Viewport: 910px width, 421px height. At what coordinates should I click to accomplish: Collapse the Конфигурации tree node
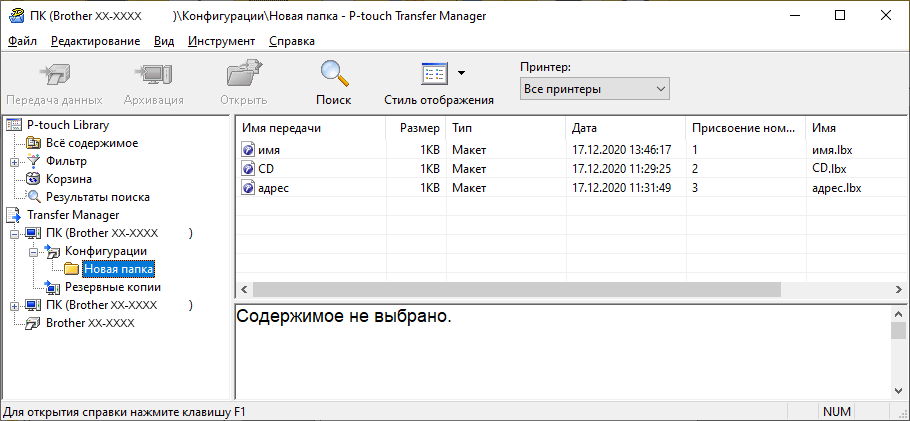coord(32,251)
